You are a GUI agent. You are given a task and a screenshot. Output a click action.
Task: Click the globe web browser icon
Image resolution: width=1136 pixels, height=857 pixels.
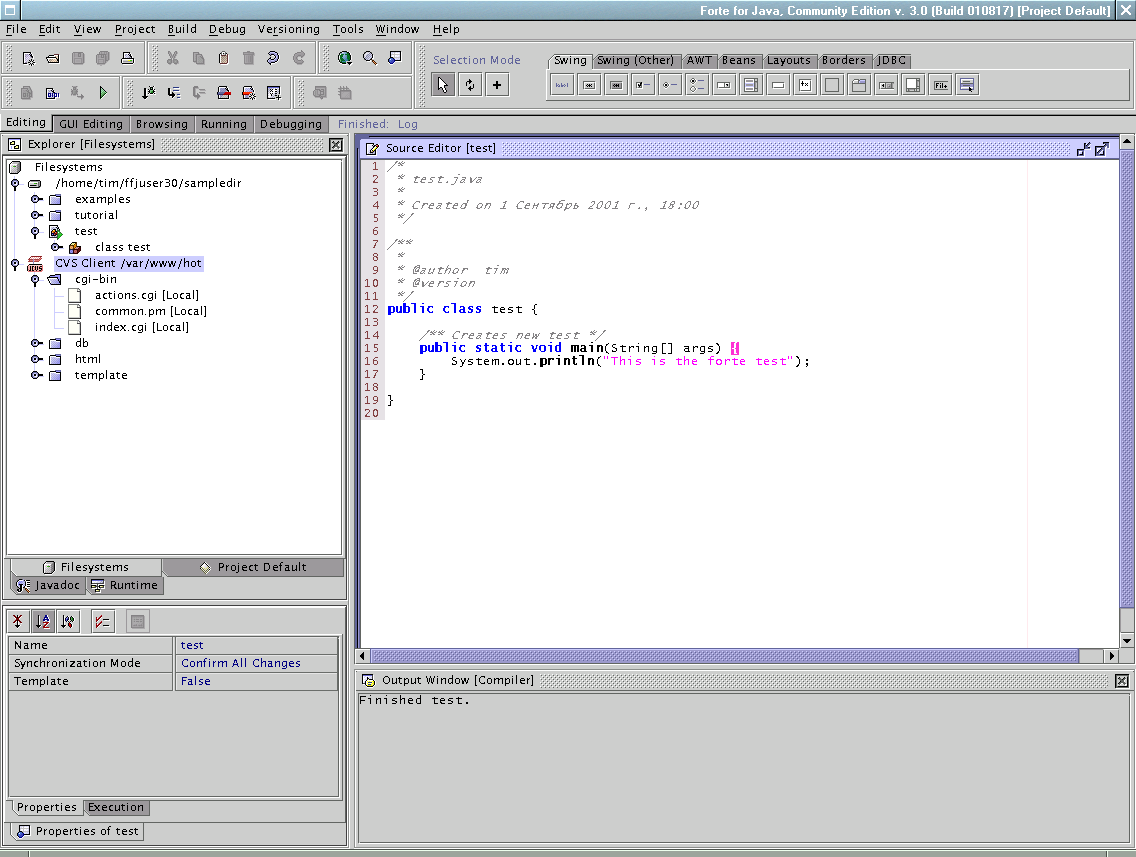coord(345,58)
